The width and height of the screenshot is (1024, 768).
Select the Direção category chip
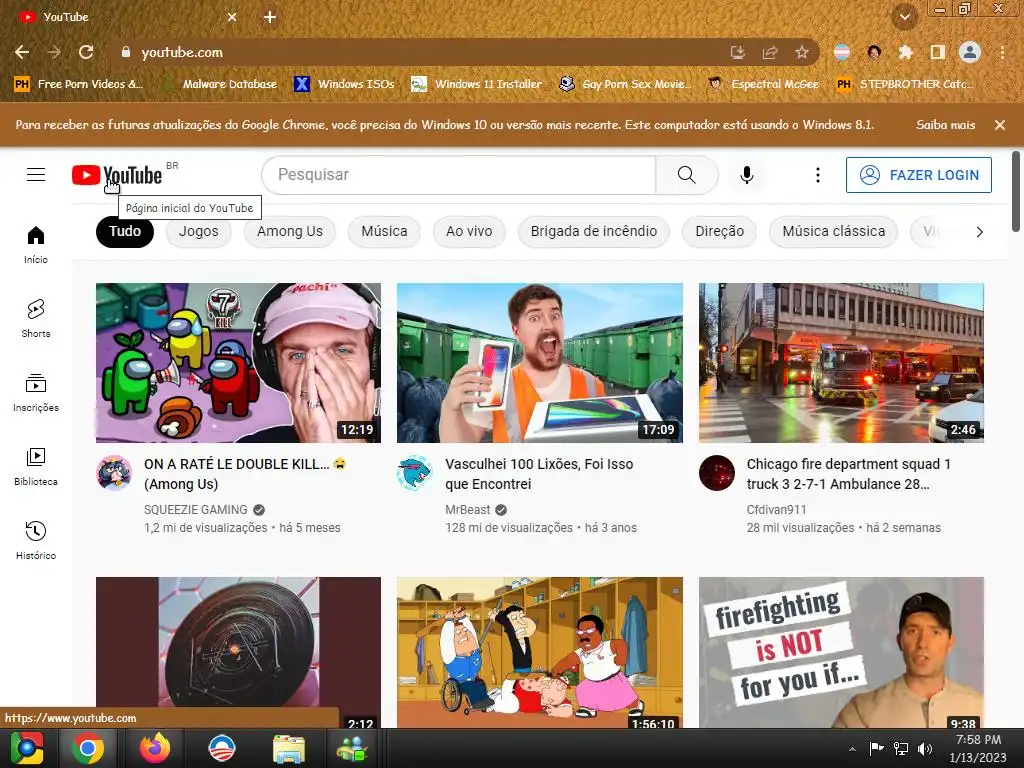click(720, 232)
